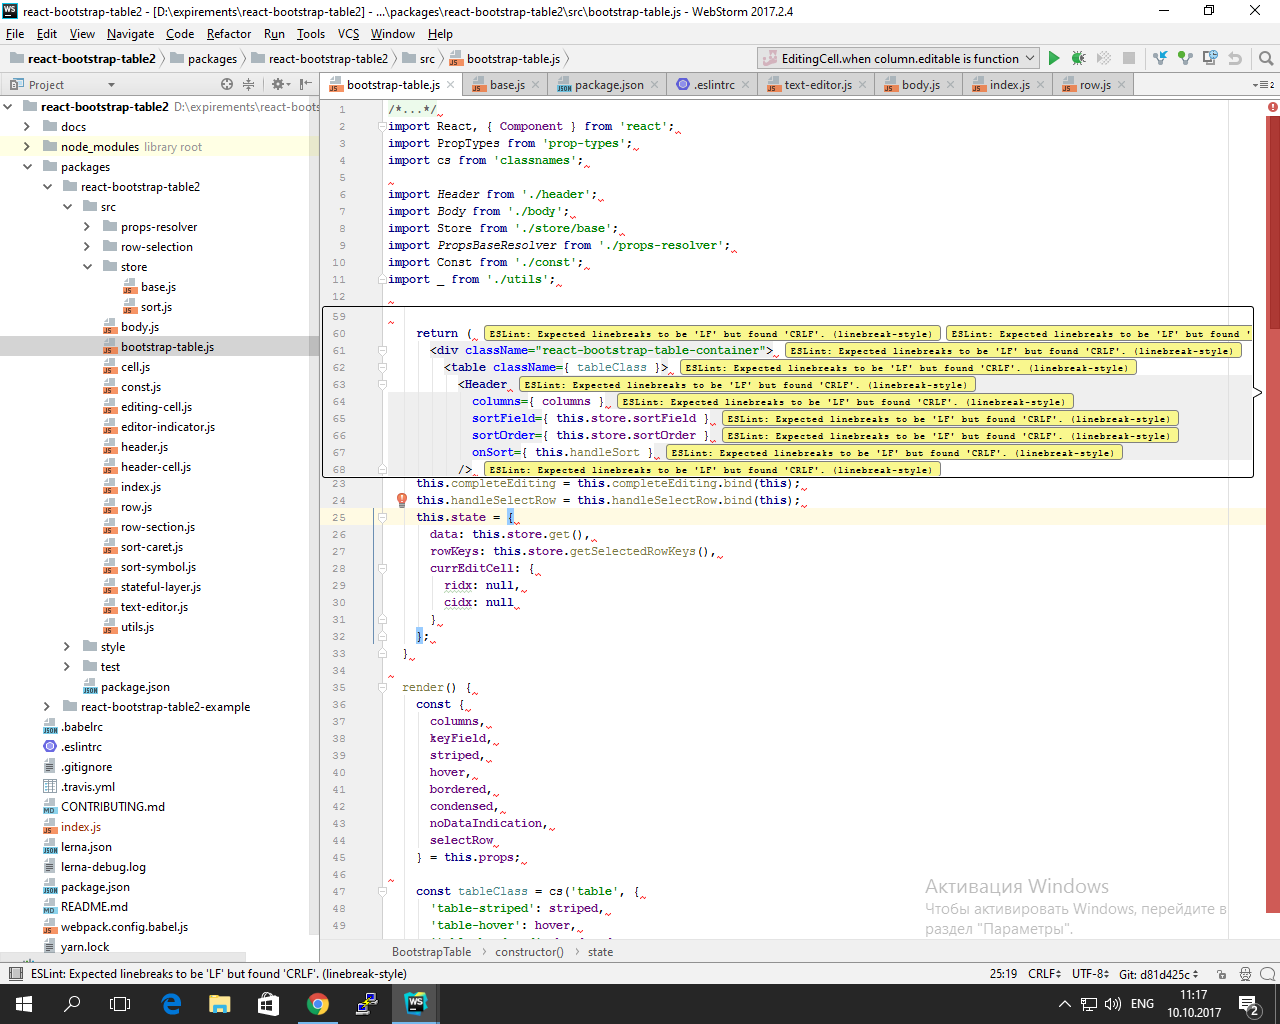
Task: Toggle file read-only lock icon
Action: (1223, 974)
